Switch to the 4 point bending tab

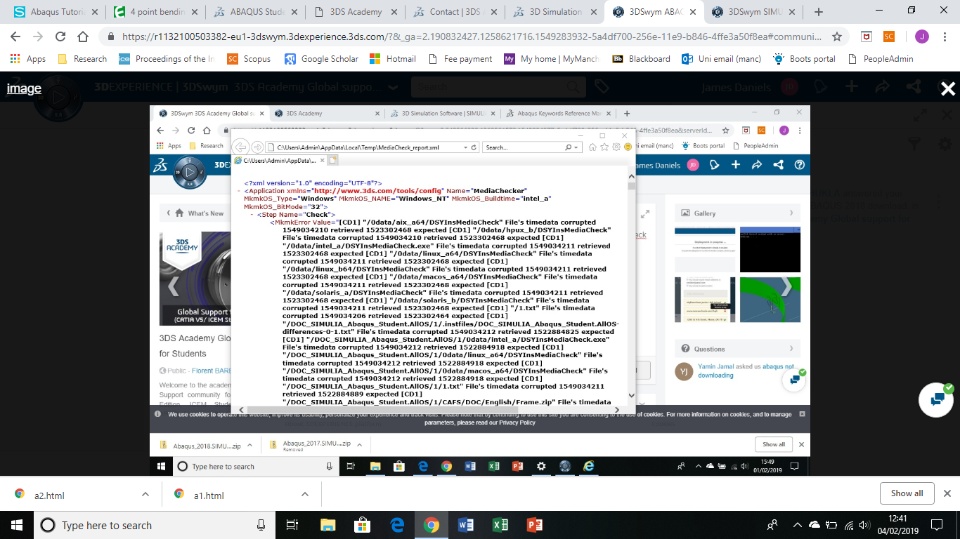coord(156,12)
